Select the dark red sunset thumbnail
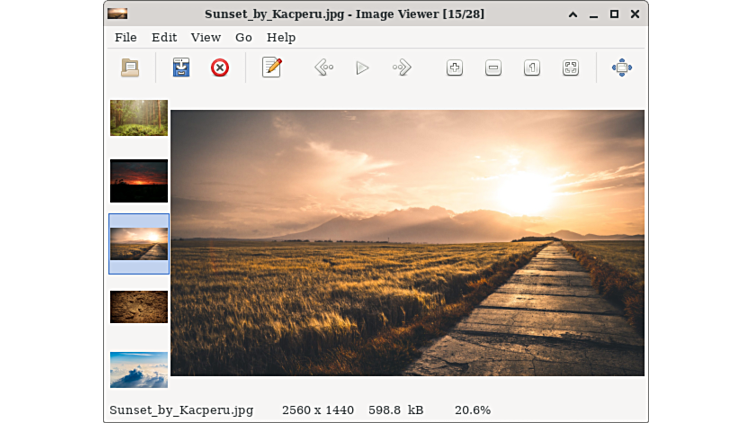752x423 pixels. click(x=139, y=181)
